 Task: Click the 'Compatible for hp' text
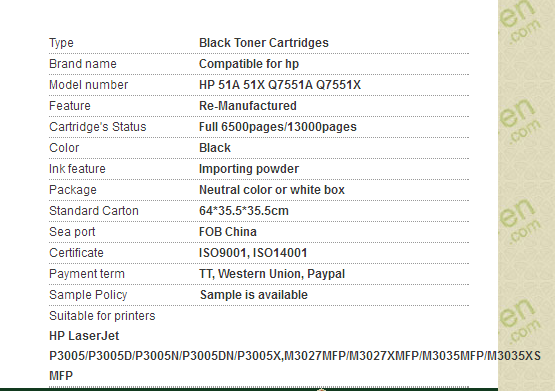249,64
